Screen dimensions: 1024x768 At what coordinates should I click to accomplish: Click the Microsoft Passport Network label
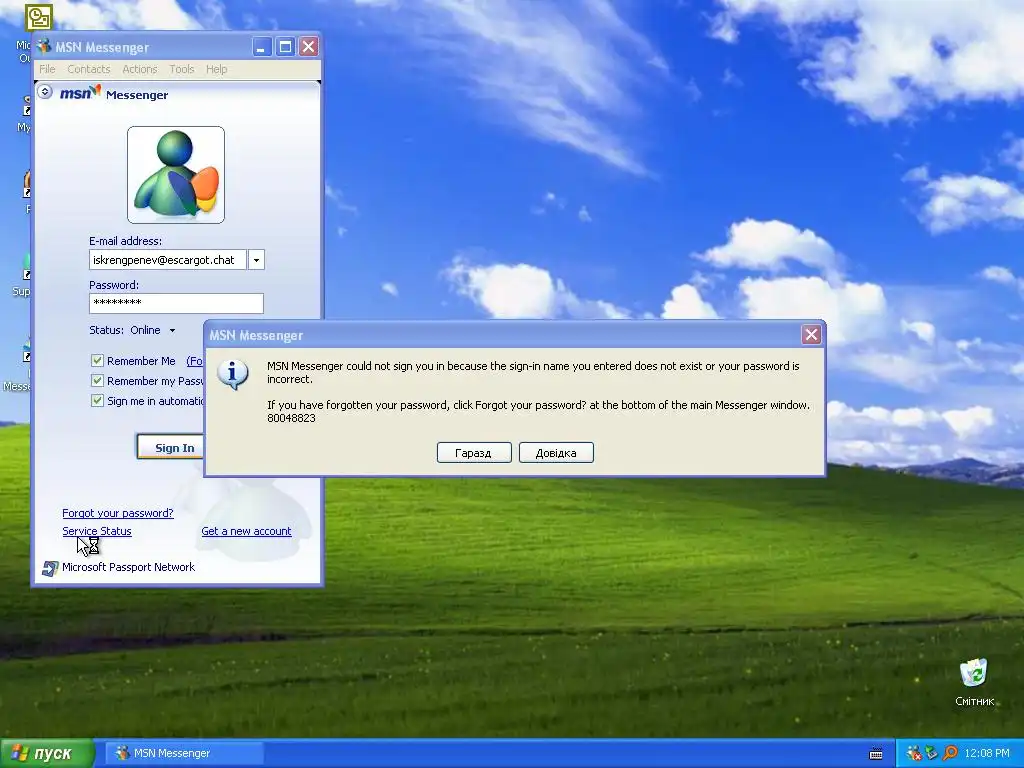129,567
